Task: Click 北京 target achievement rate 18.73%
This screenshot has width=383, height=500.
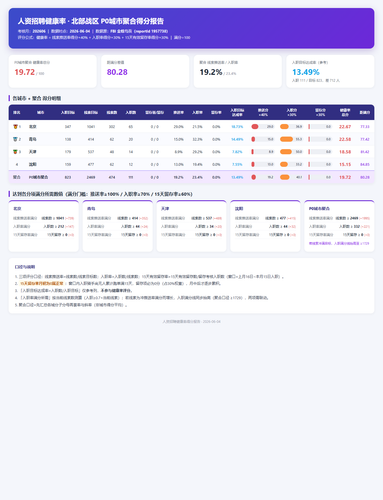Action: tap(237, 127)
